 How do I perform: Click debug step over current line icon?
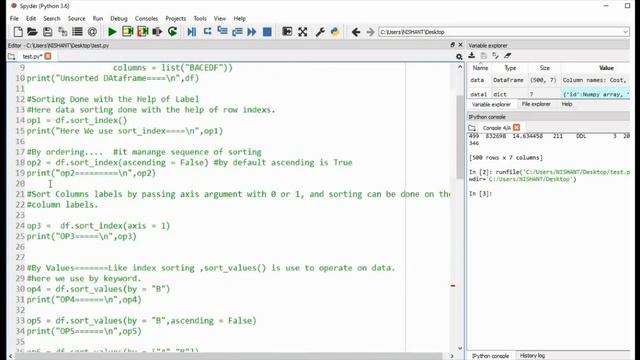pos(207,31)
